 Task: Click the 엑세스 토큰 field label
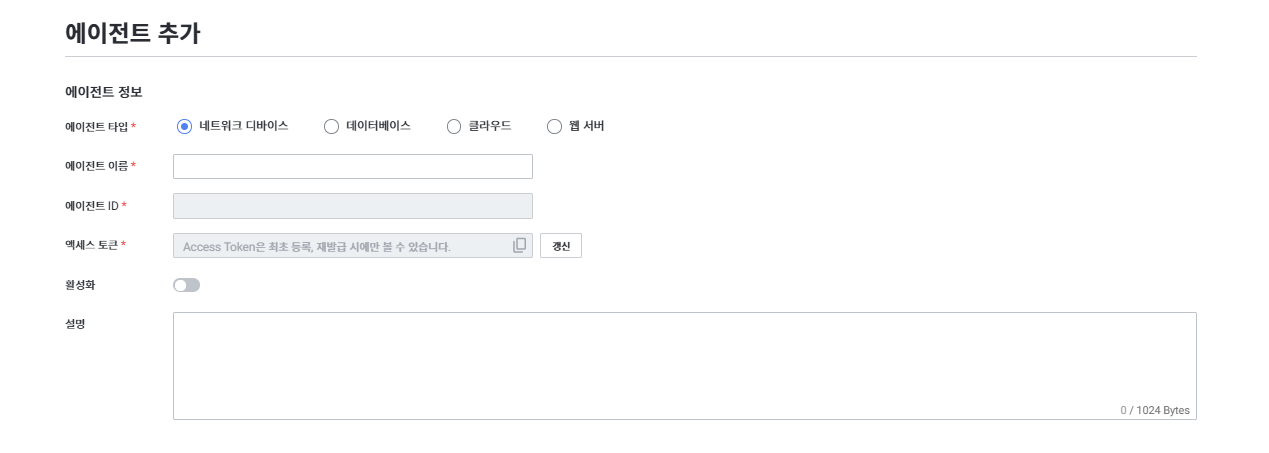pyautogui.click(x=92, y=245)
